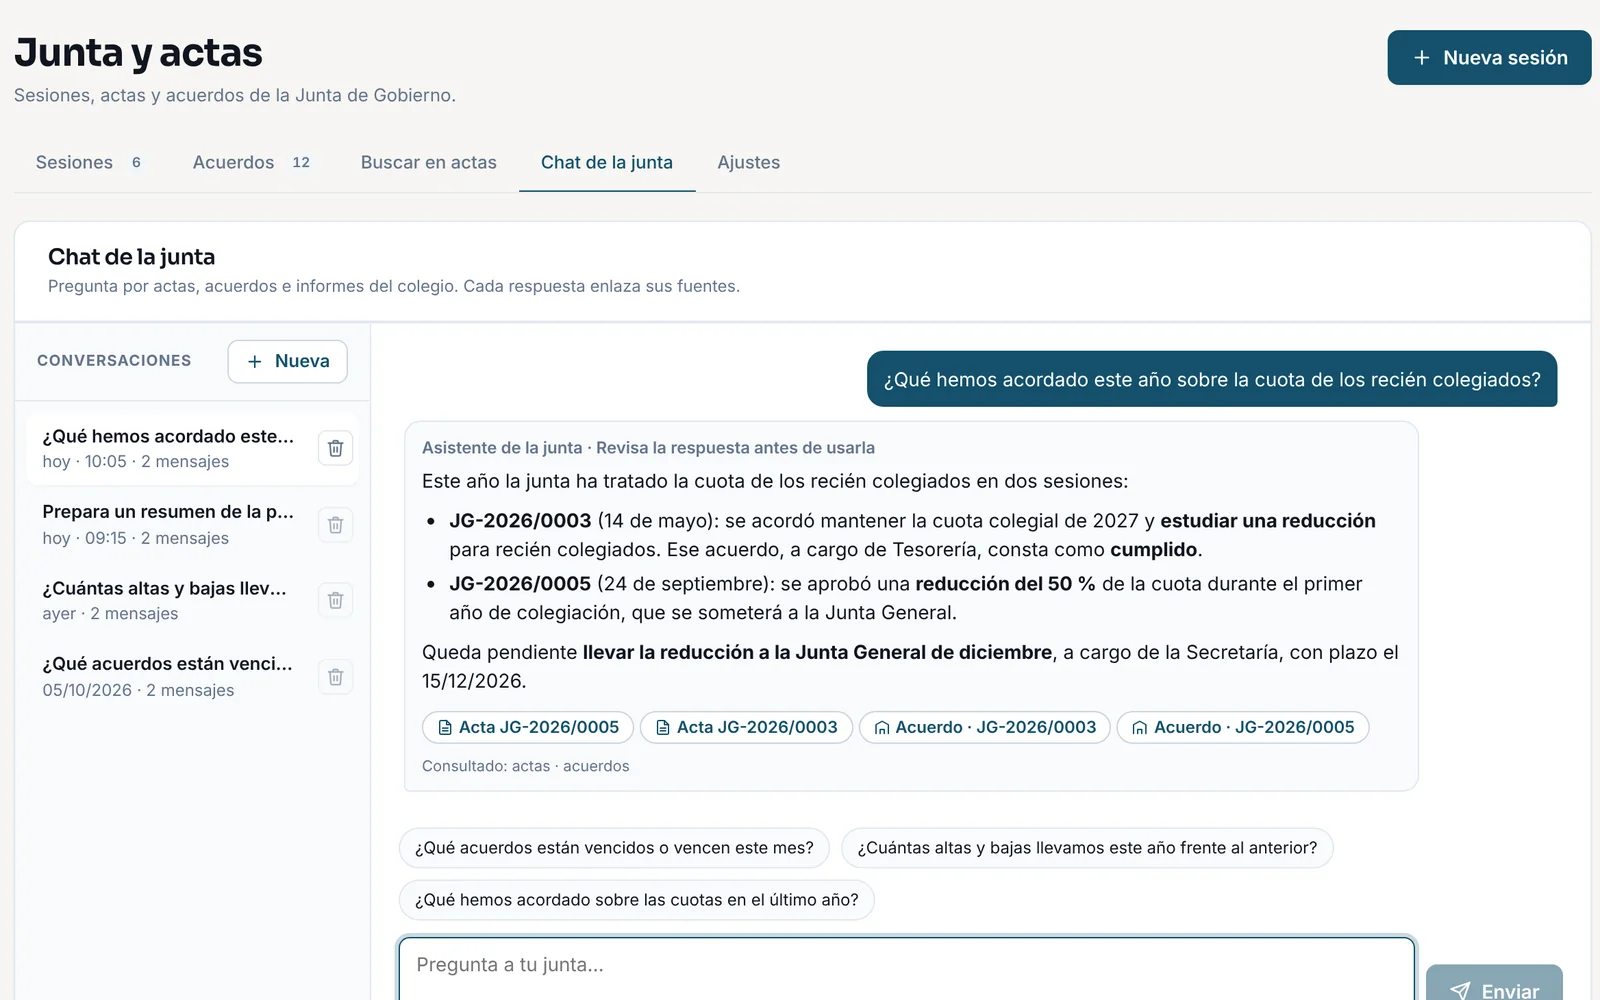Viewport: 1600px width, 1000px height.
Task: Pick suggestion about altas y bajas frente al anterior
Action: [1087, 848]
